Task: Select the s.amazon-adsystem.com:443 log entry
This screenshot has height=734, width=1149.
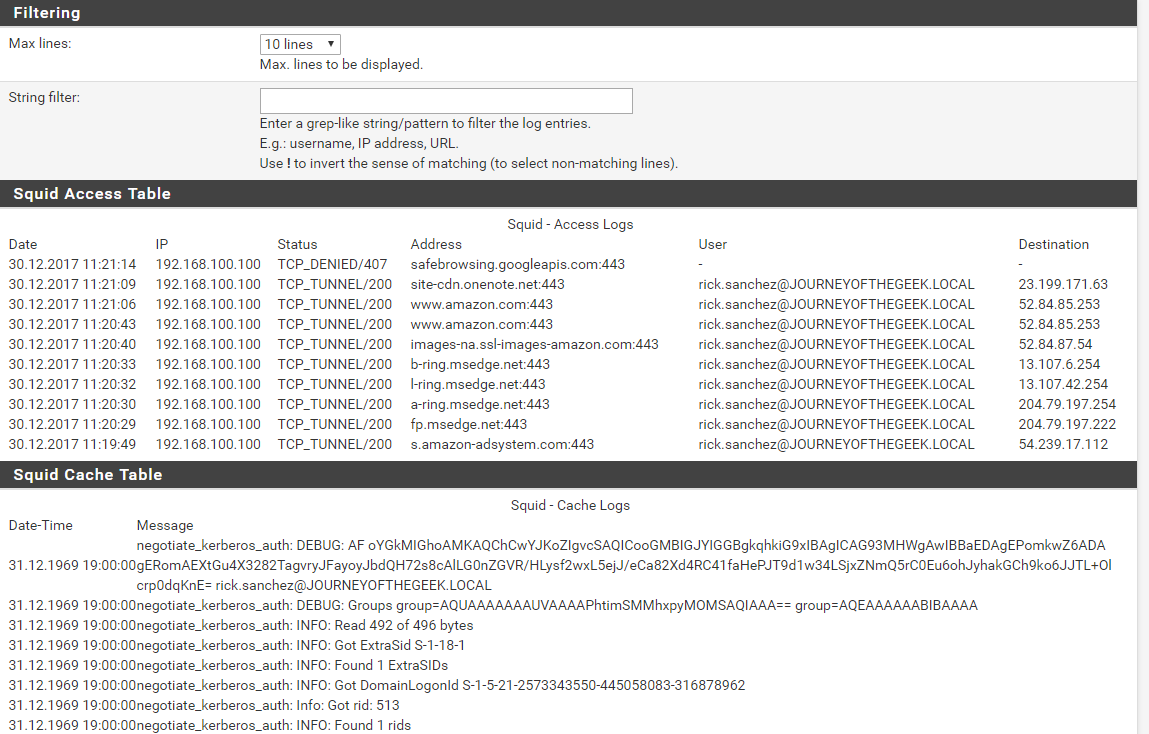Action: (x=502, y=444)
